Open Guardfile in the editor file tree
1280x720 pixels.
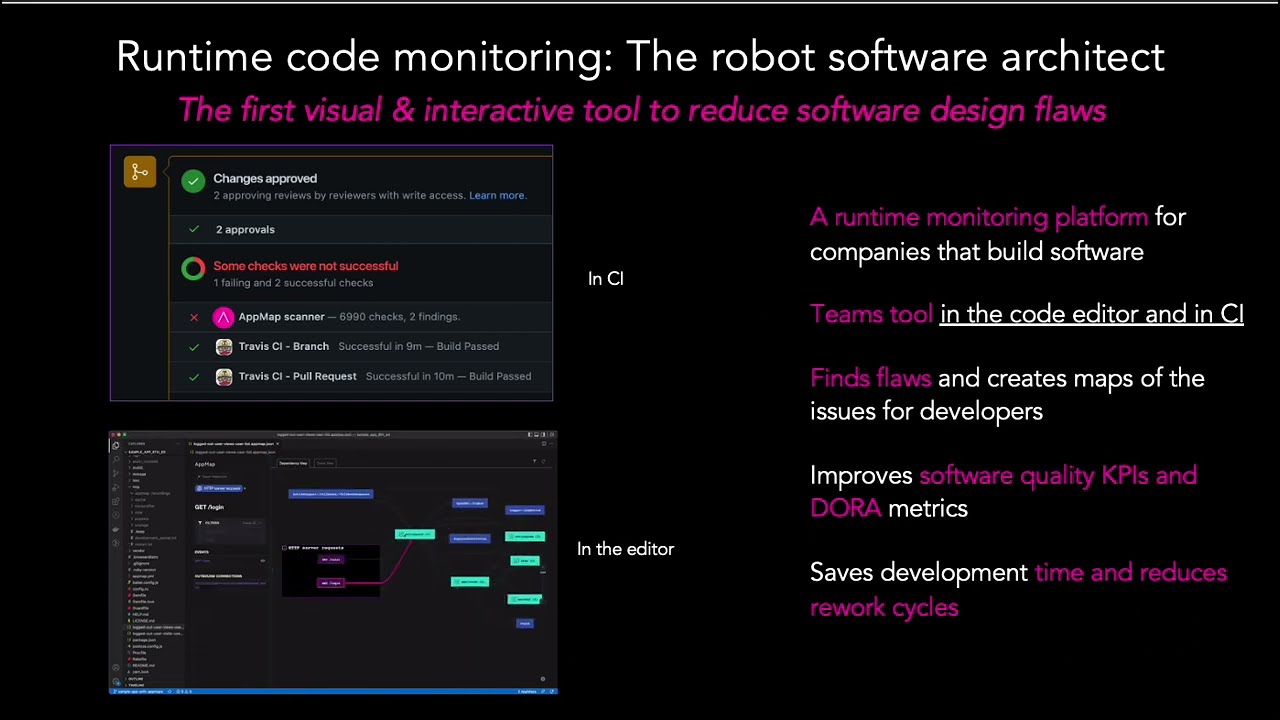point(140,608)
